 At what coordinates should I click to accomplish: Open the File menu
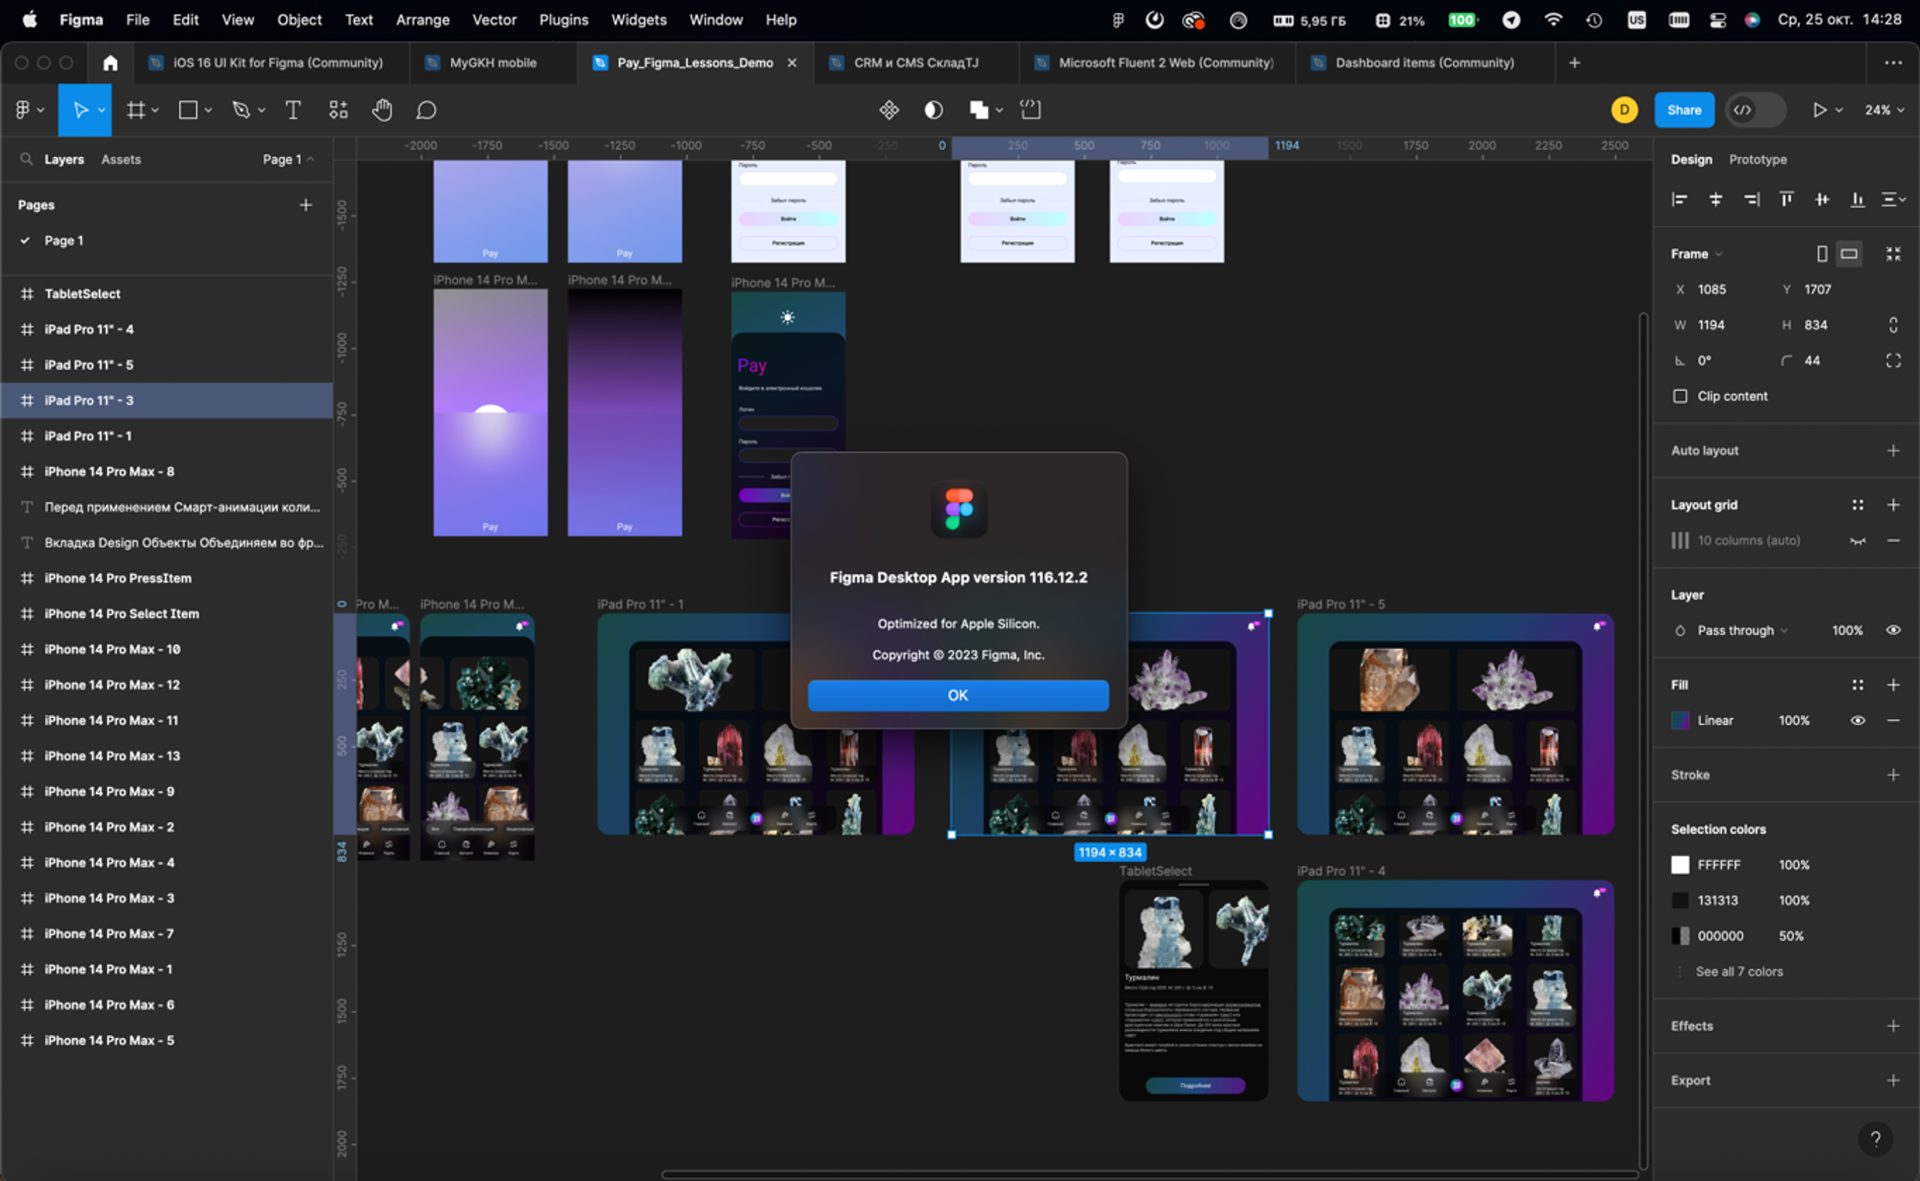coord(138,20)
